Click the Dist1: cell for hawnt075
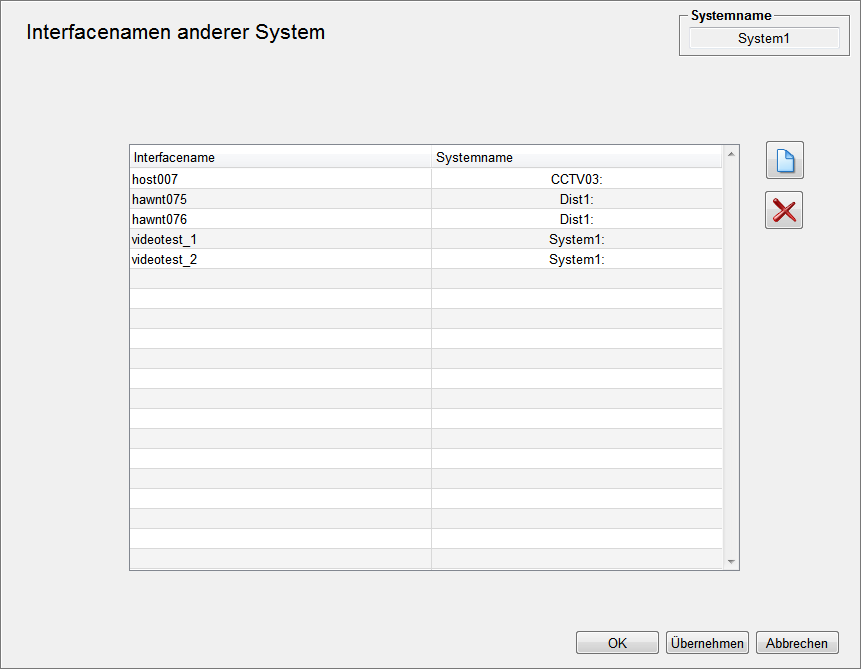Viewport: 861px width, 669px height. 577,199
